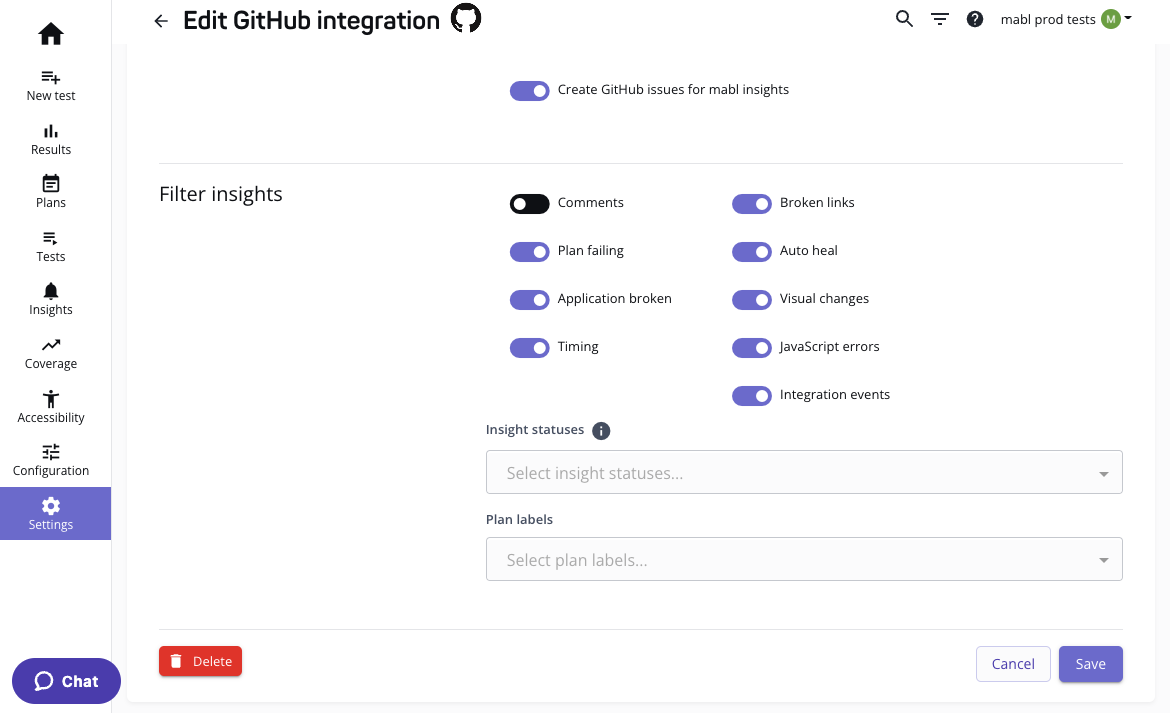Delete the GitHub integration
The height and width of the screenshot is (713, 1170).
click(200, 661)
